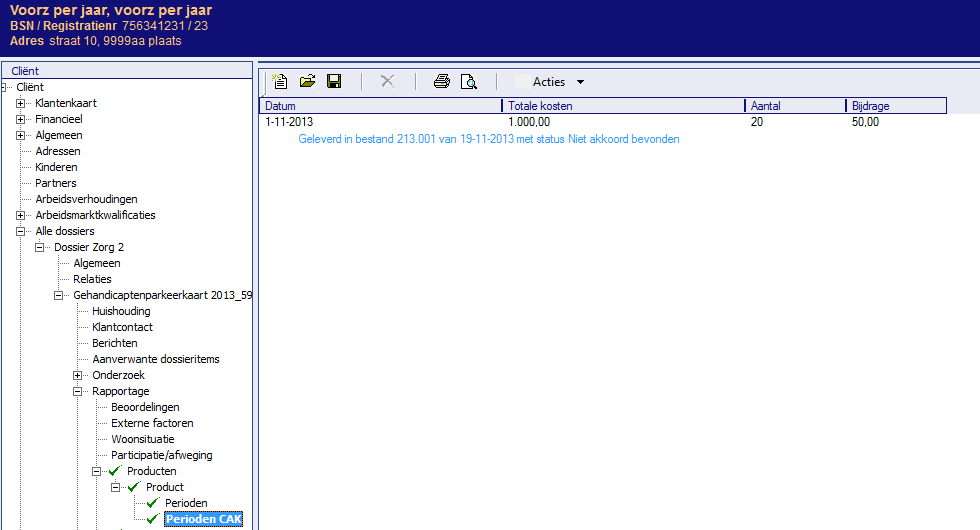Click the Open folder toolbar icon
980x530 pixels.
click(307, 82)
